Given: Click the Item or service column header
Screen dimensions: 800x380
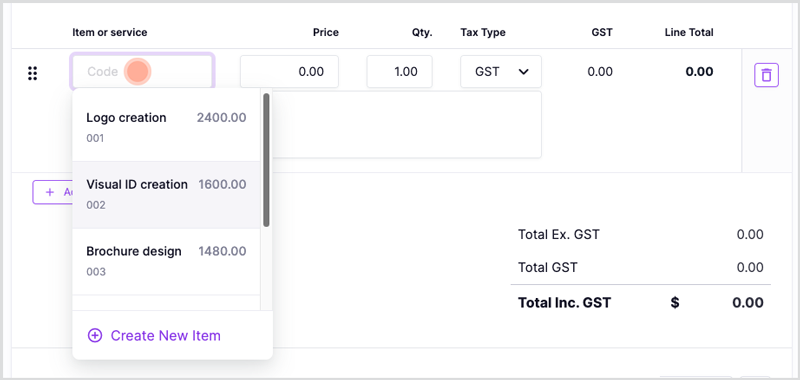Looking at the screenshot, I should 110,33.
